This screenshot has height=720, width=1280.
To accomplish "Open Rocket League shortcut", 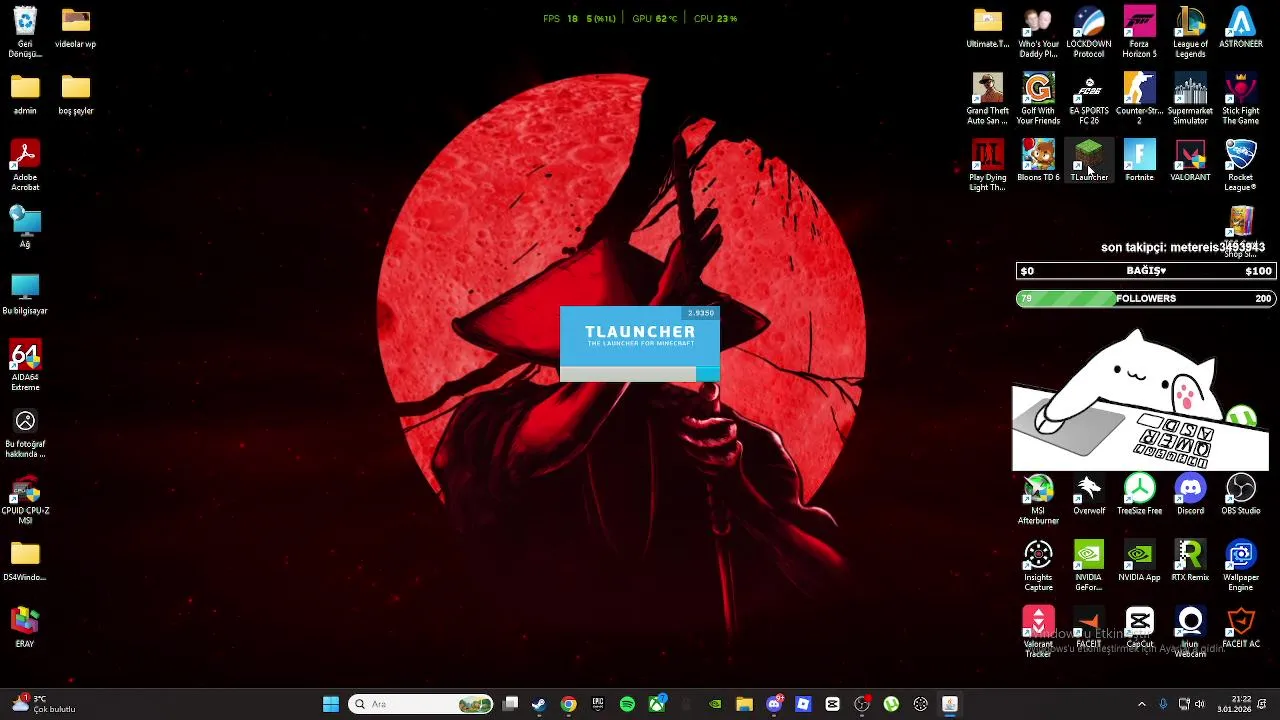I will [1241, 166].
